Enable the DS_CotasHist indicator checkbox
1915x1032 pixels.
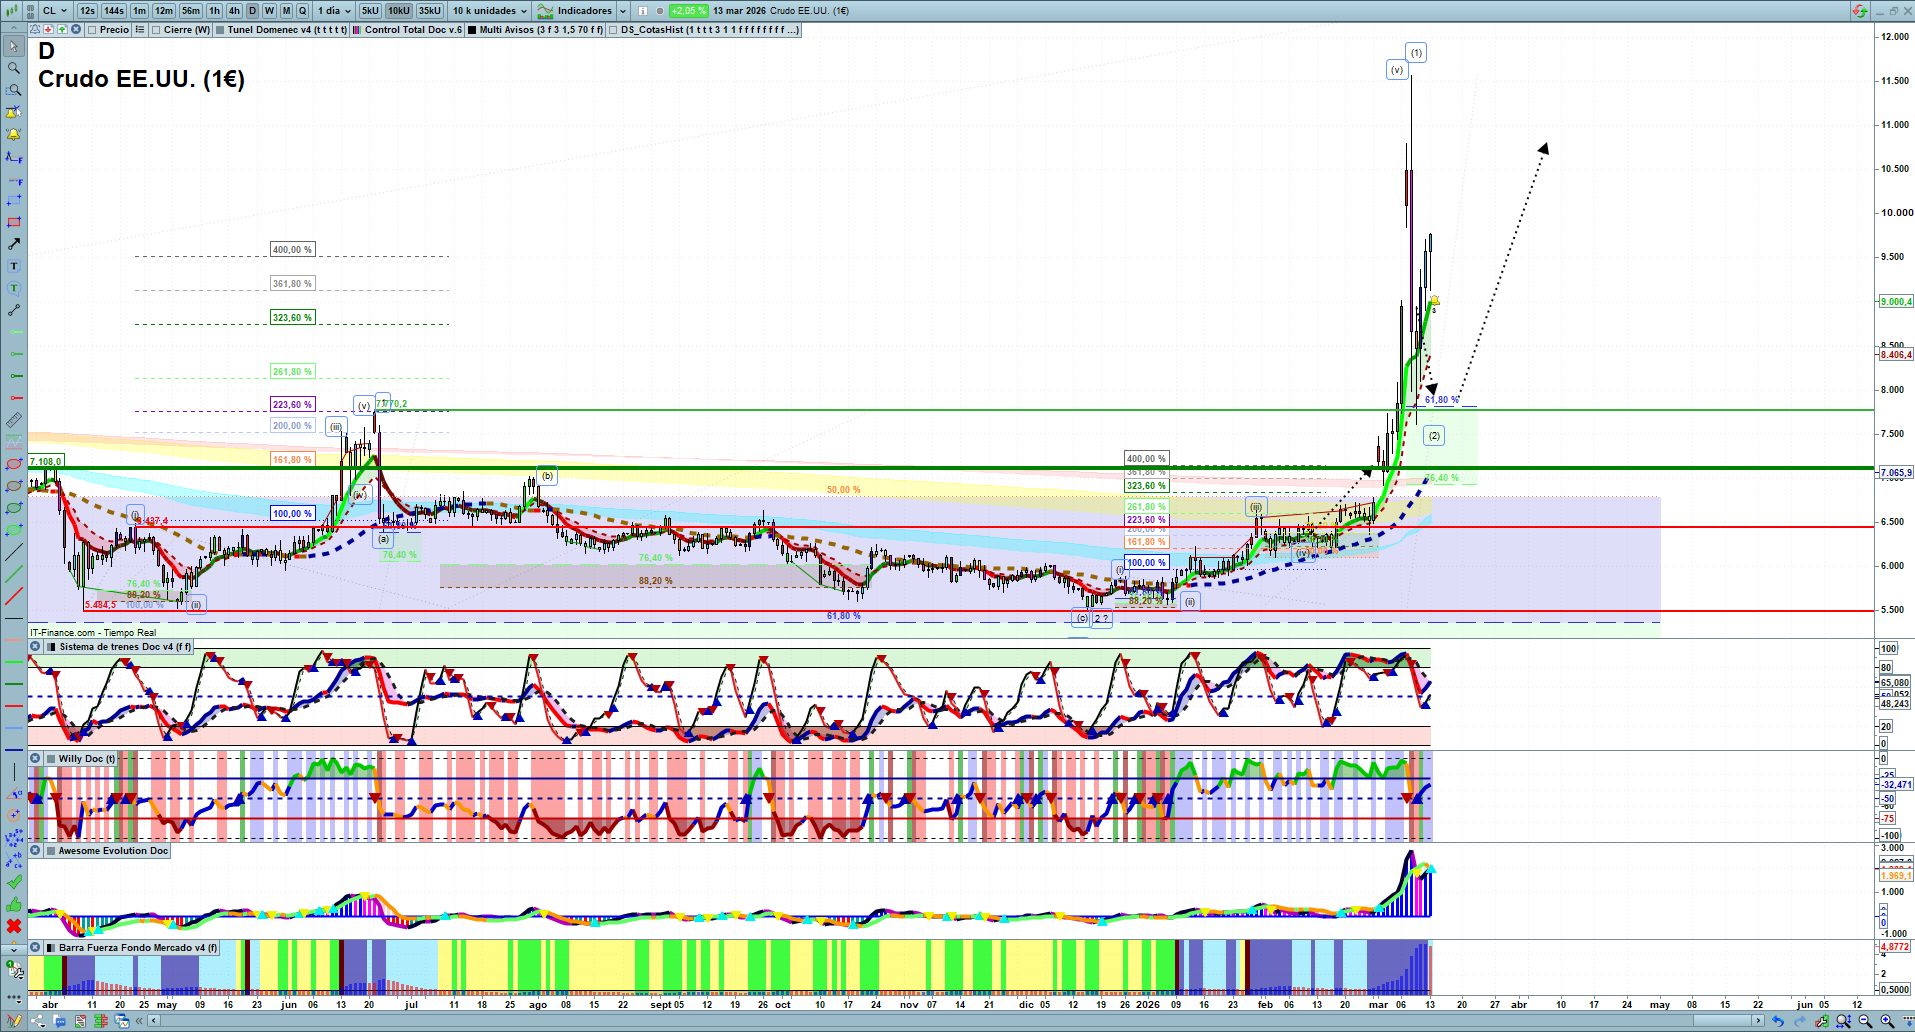click(x=614, y=30)
